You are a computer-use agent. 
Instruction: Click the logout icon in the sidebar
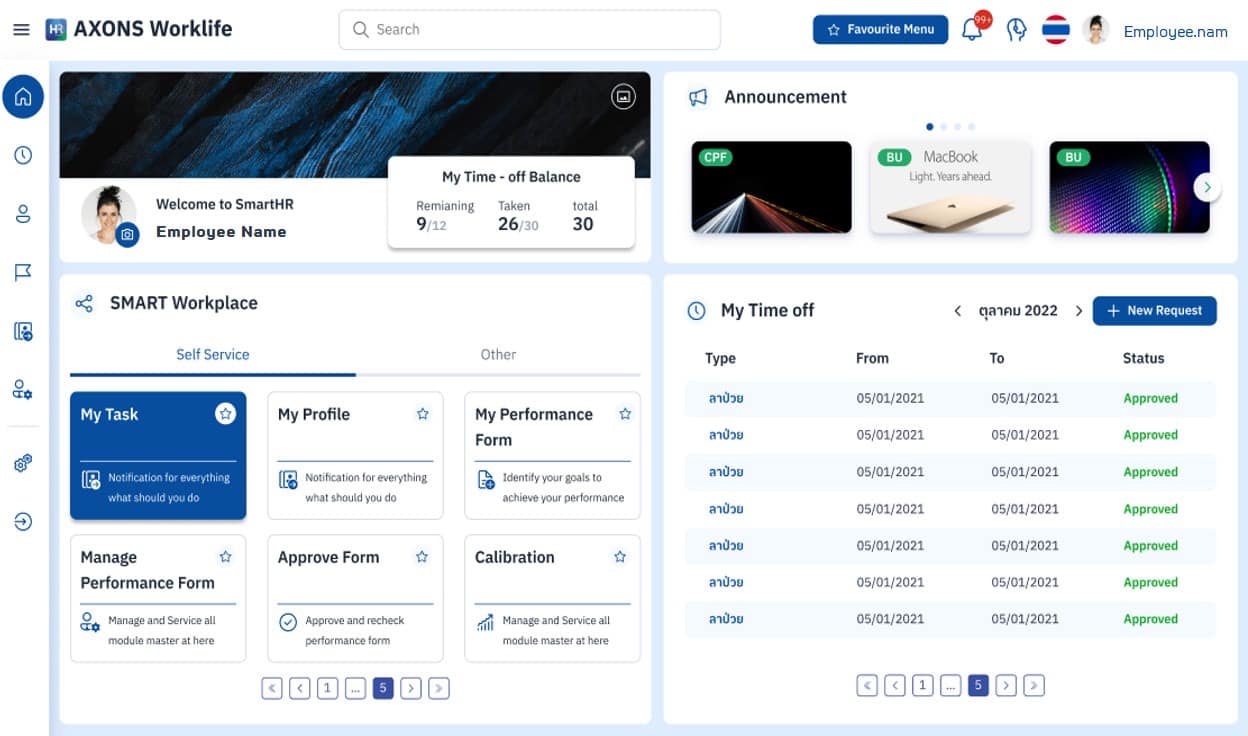(x=23, y=521)
